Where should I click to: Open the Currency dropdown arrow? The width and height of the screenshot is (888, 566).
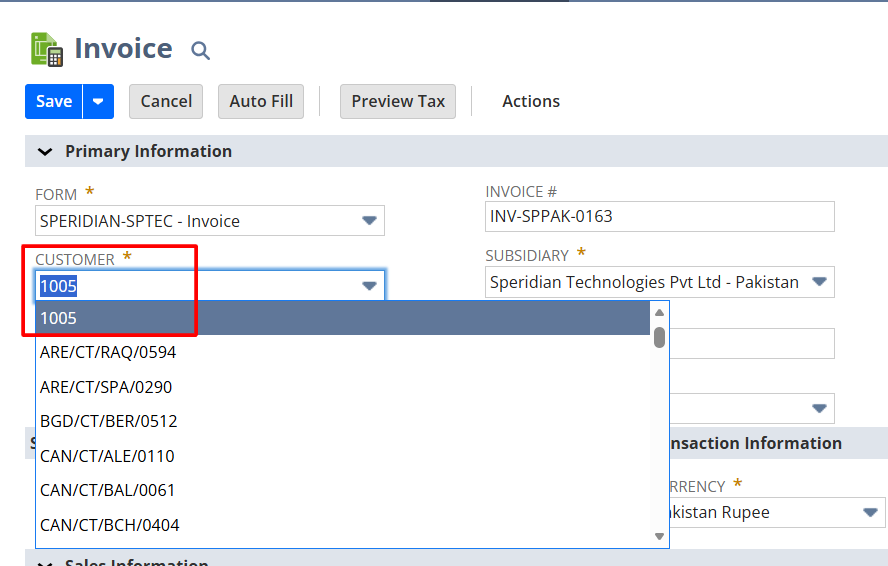click(869, 513)
